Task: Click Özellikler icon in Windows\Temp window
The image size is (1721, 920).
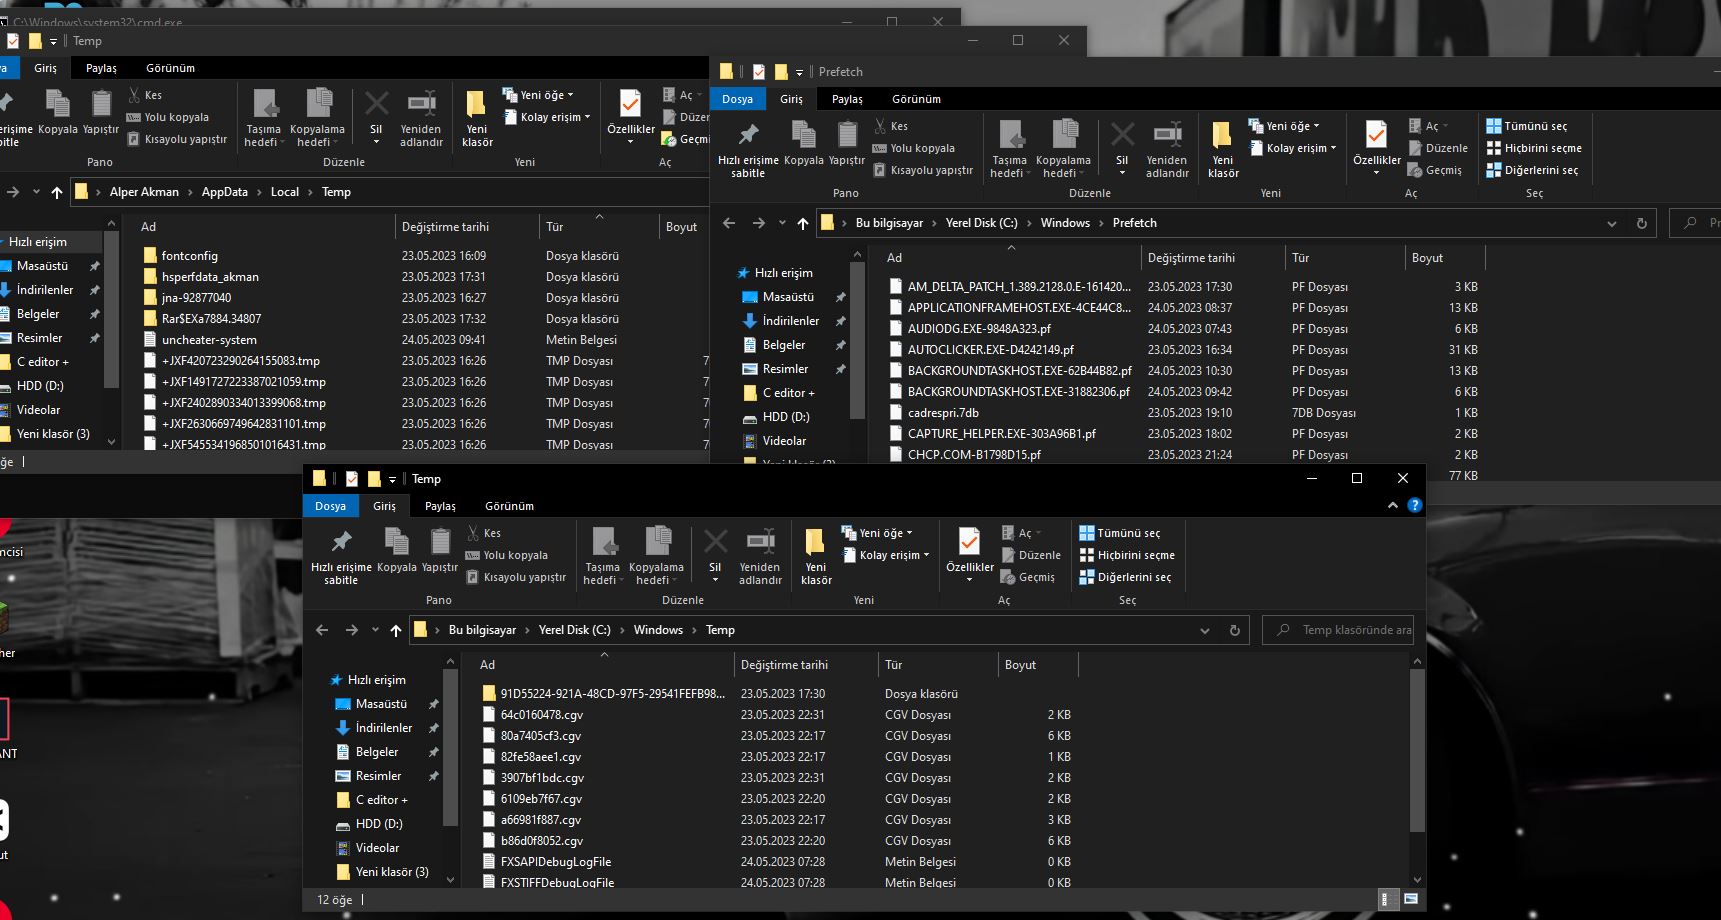Action: pyautogui.click(x=969, y=556)
